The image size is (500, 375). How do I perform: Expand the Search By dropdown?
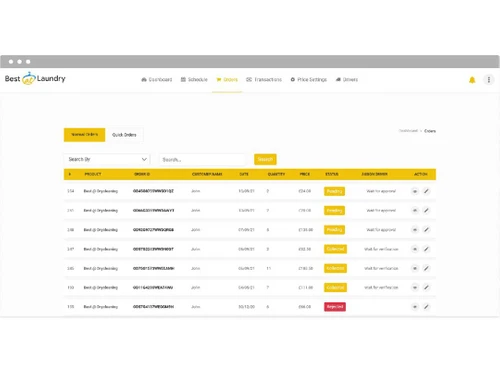click(x=107, y=159)
